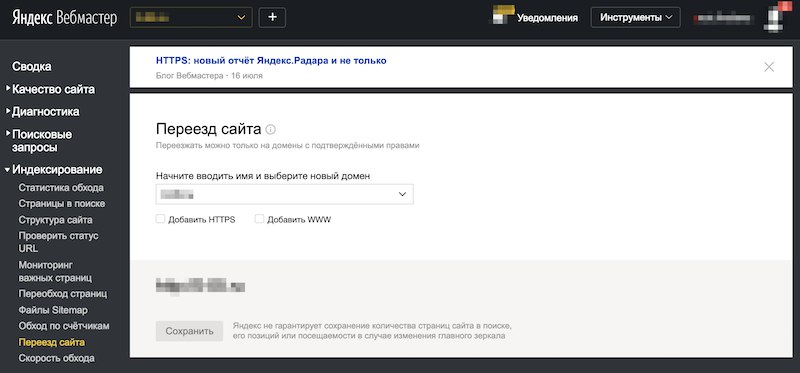Click the blurred site address below the form

pos(200,286)
